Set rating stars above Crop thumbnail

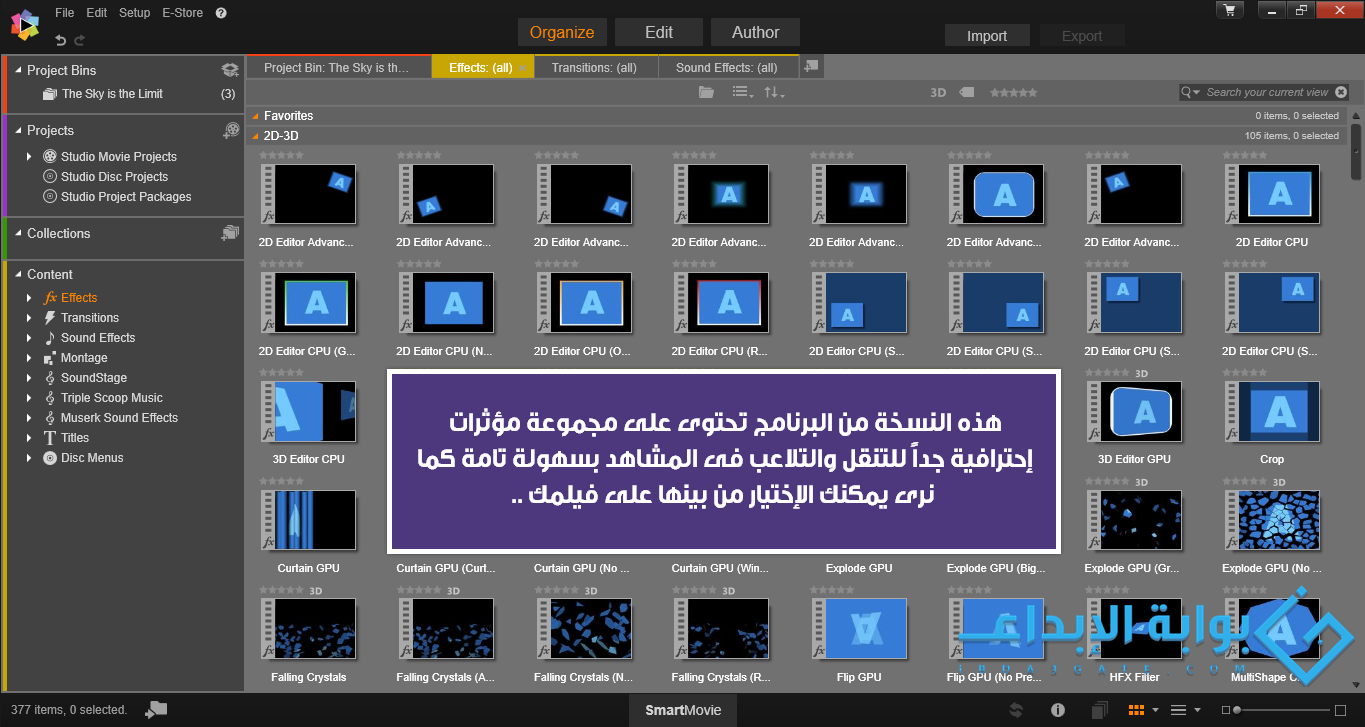click(x=1246, y=372)
